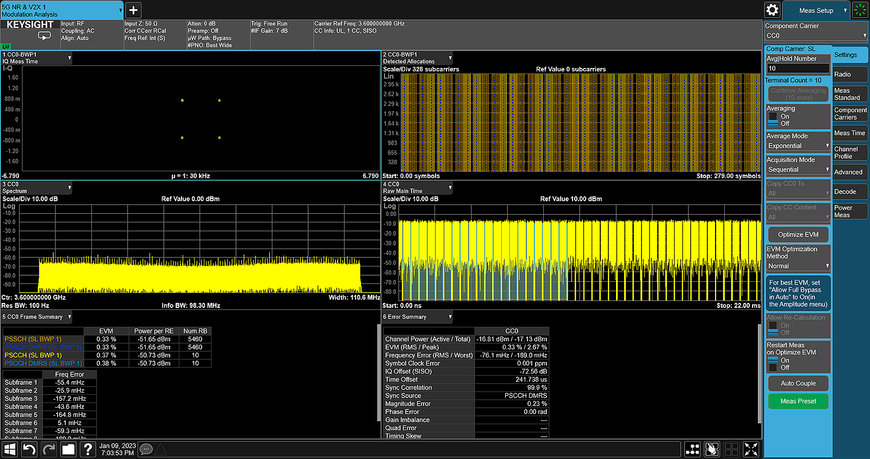Click the Error Summary vertical scrollbar

point(759,372)
